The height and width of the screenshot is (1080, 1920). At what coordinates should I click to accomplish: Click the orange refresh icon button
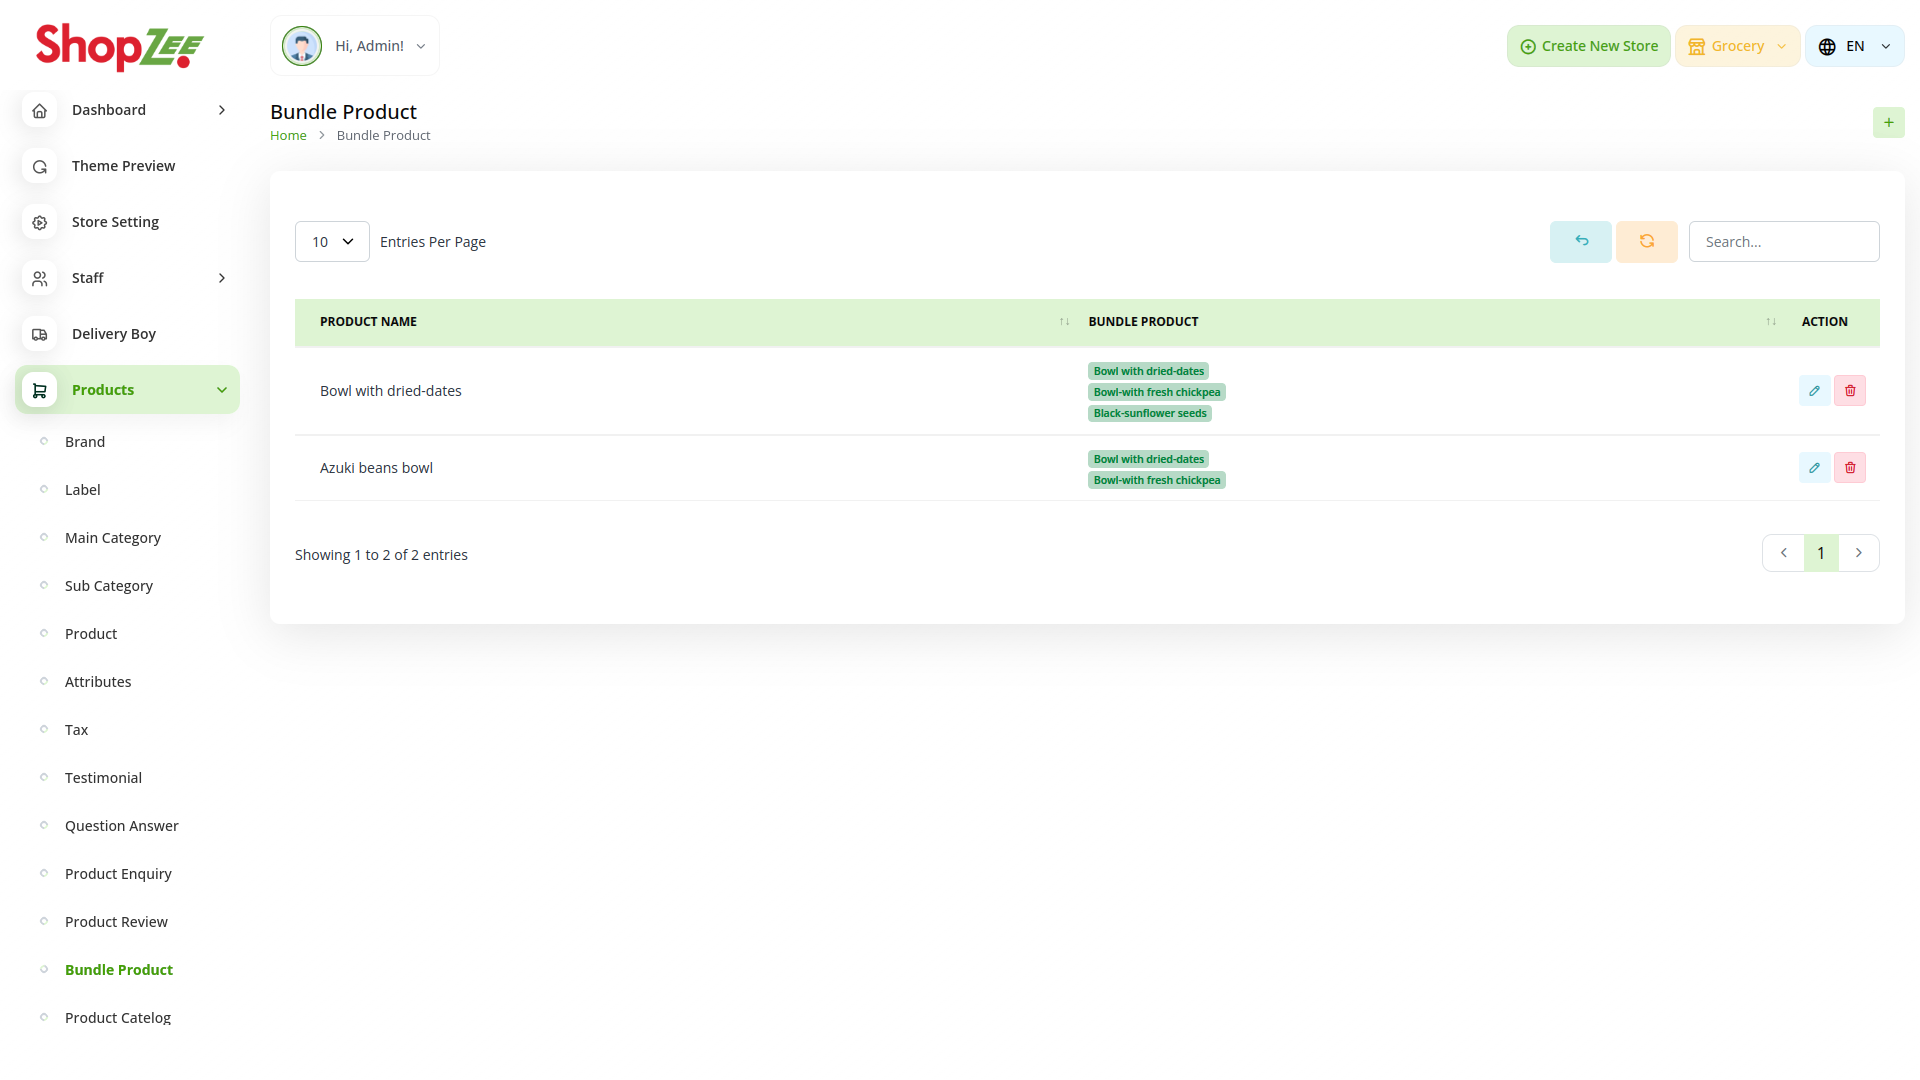click(1646, 242)
